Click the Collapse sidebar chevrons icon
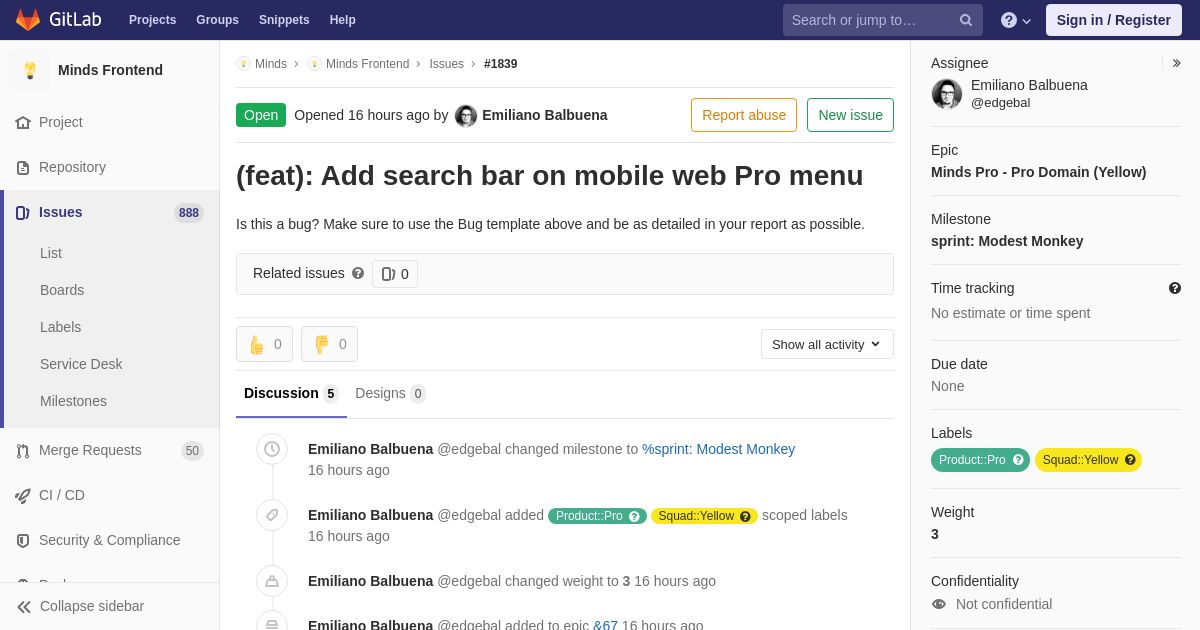 coord(24,606)
